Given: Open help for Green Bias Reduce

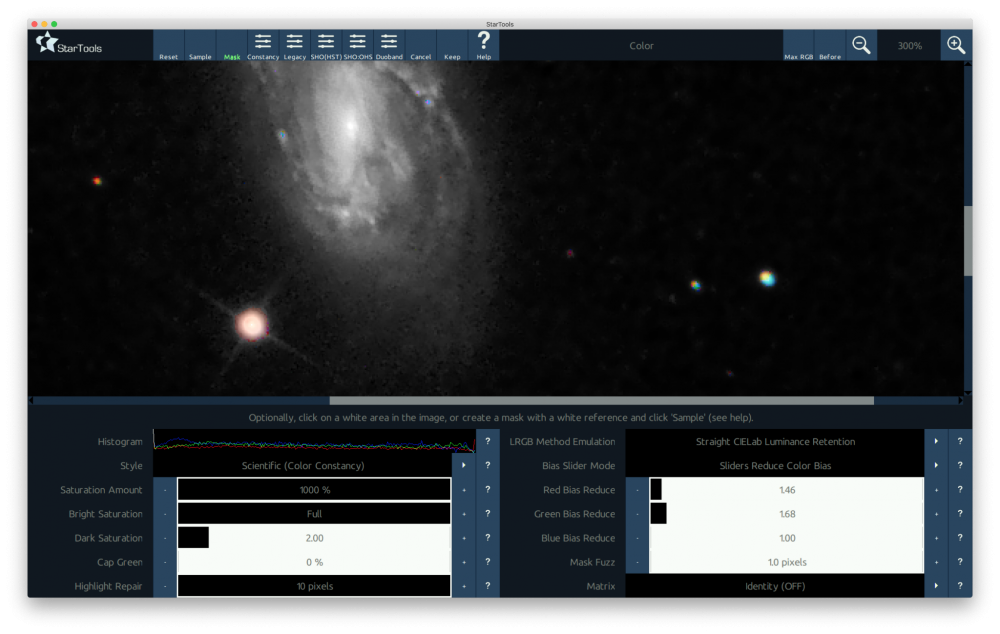Looking at the screenshot, I should [x=960, y=514].
